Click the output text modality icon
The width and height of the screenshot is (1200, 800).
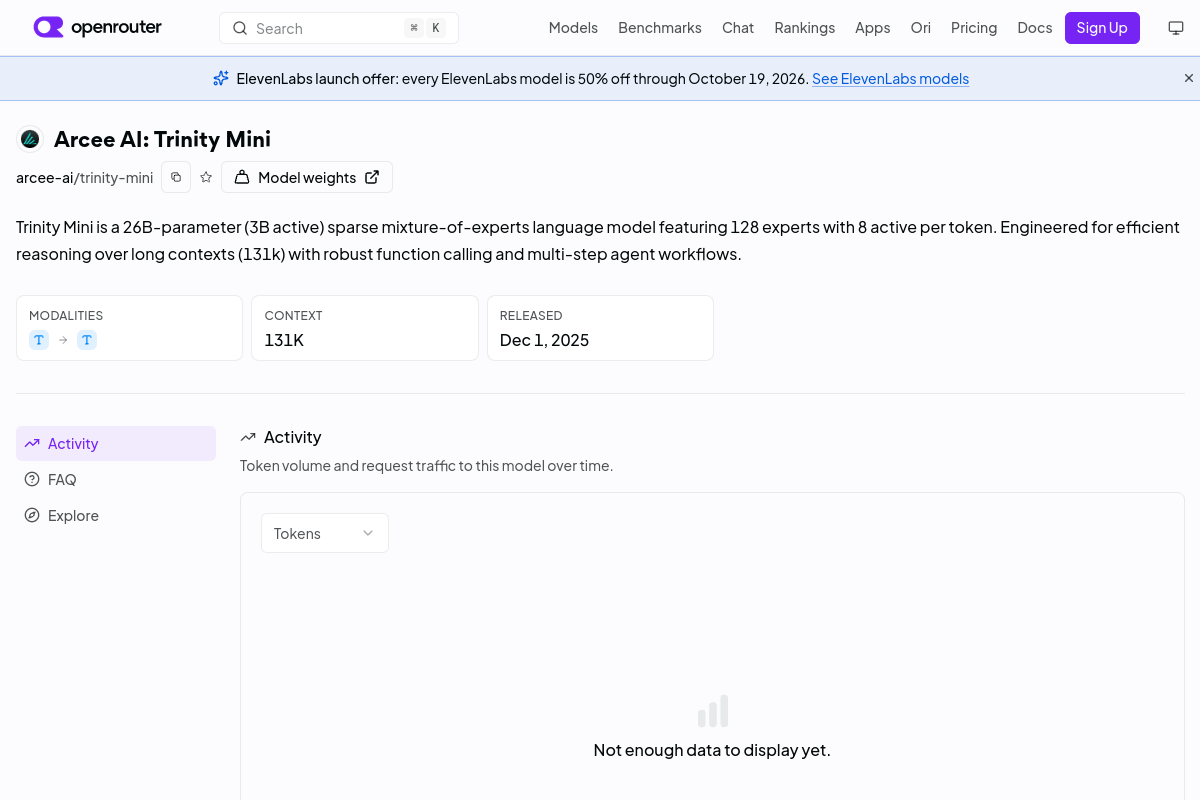87,340
